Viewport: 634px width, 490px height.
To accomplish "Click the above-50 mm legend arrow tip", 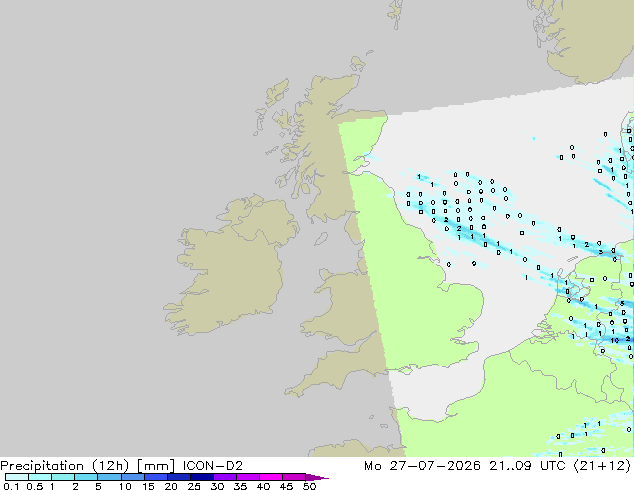I will click(317, 477).
